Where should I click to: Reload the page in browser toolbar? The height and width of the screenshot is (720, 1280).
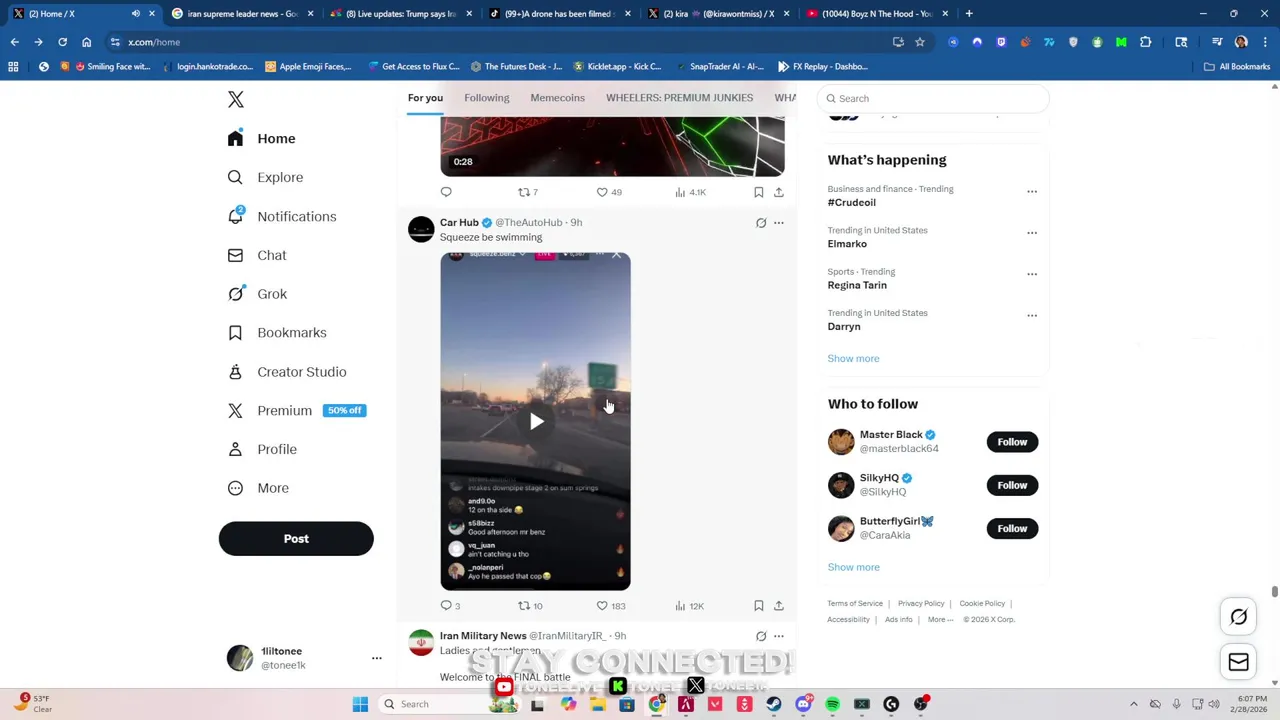62,42
